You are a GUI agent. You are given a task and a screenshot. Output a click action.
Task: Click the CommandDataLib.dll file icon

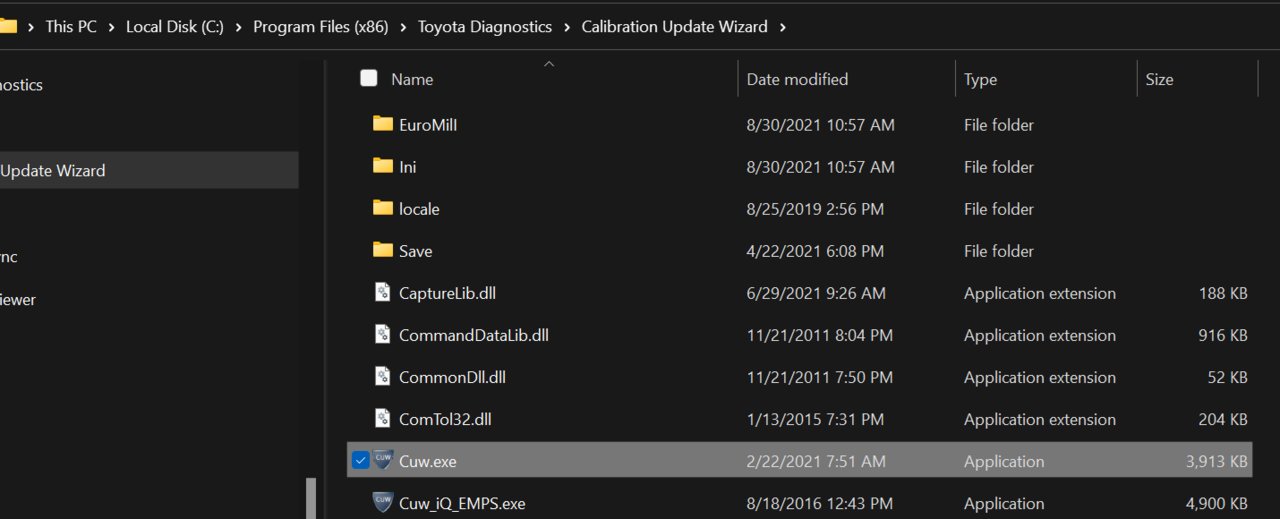pyautogui.click(x=382, y=334)
